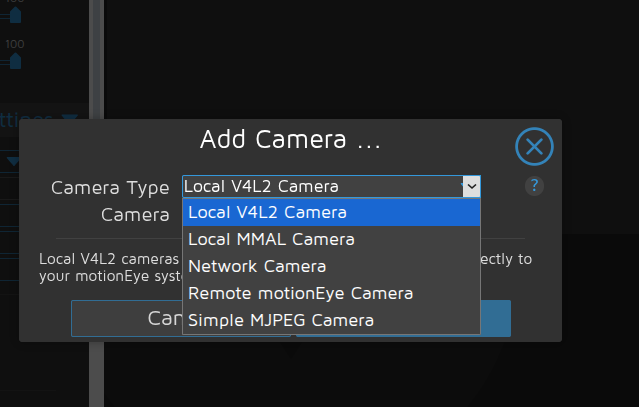
Task: Collapse the settings section header arrow
Action: 69,119
